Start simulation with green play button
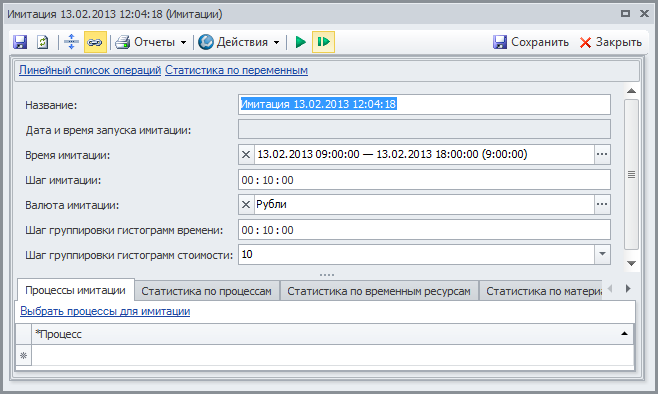The width and height of the screenshot is (658, 394). (300, 42)
